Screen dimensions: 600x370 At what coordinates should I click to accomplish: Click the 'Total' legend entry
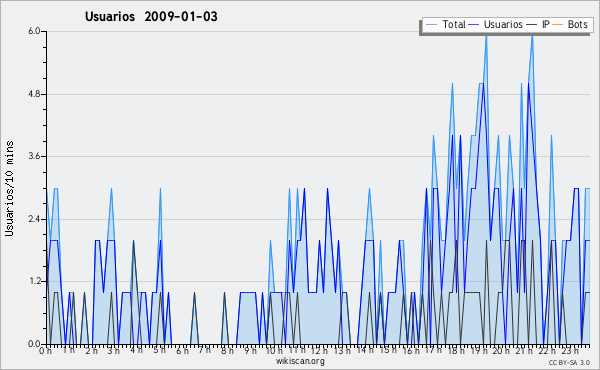coord(454,24)
